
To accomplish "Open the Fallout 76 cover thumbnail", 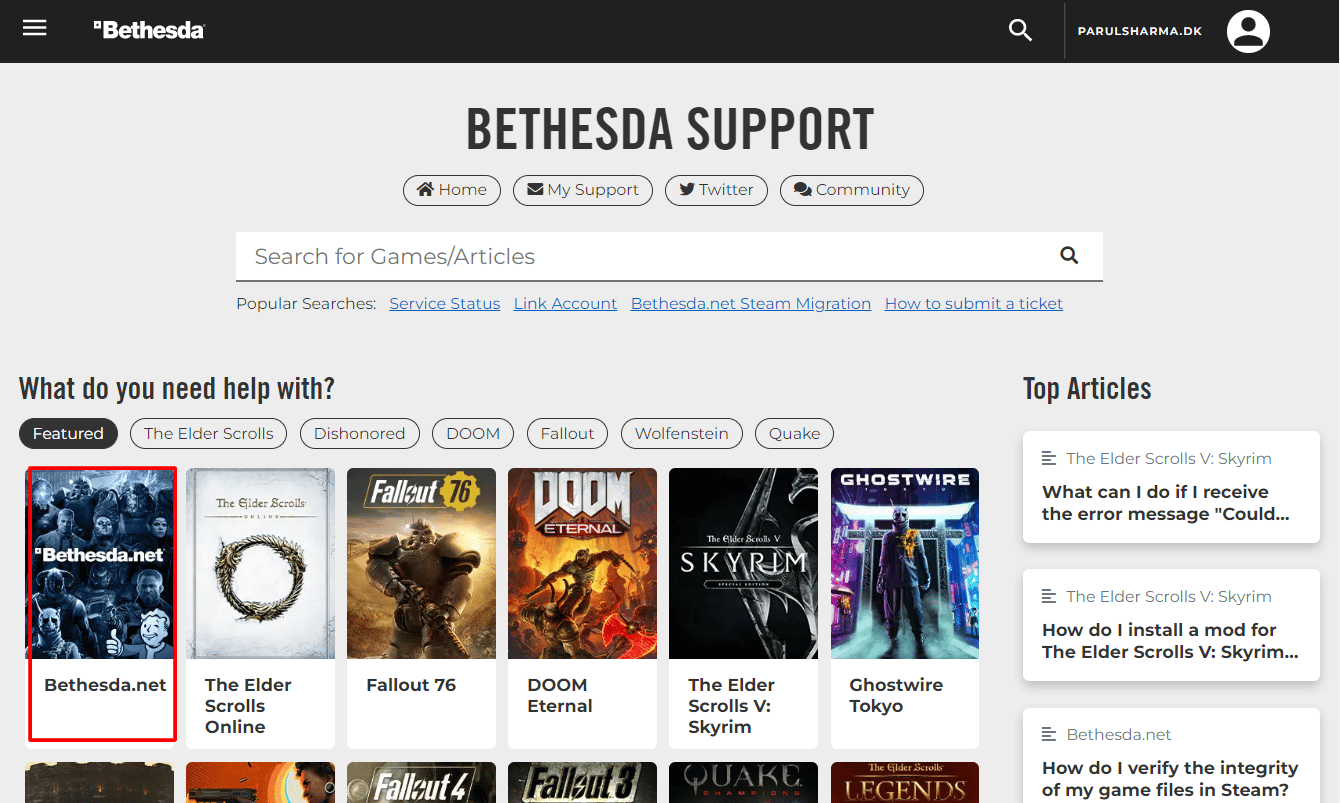I will click(422, 563).
